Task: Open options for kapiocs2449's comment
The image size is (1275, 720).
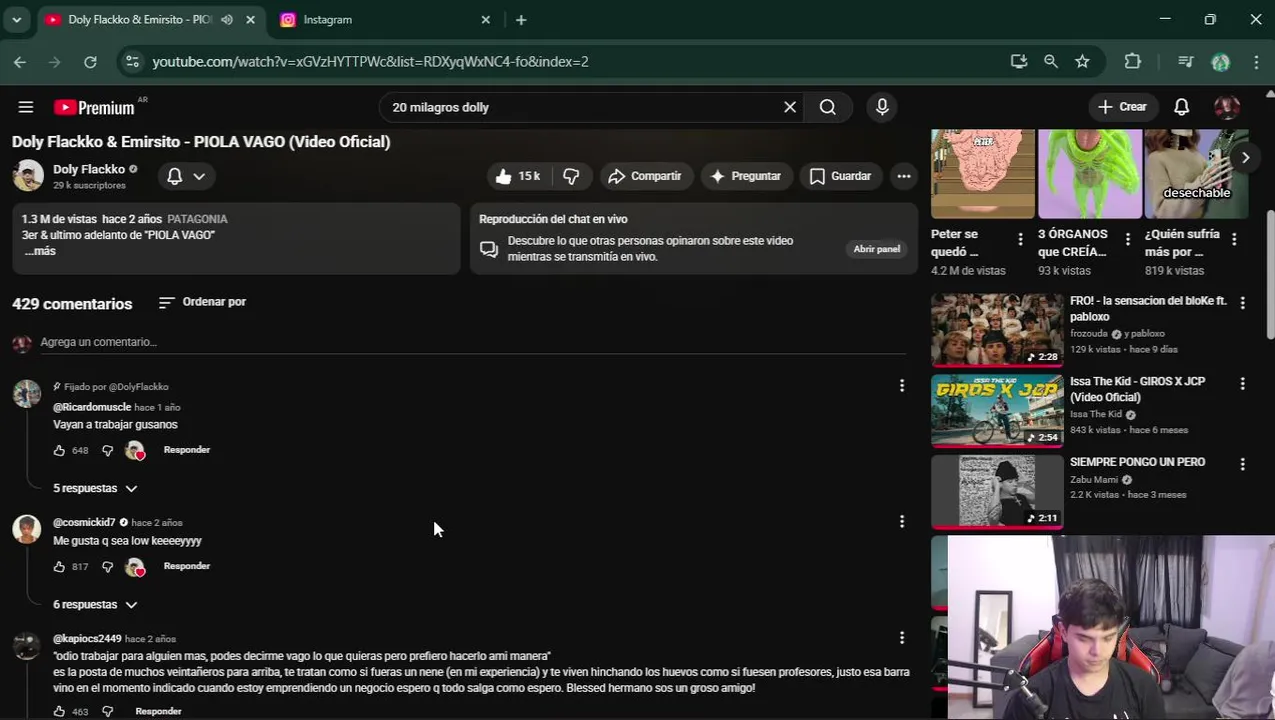Action: point(902,637)
